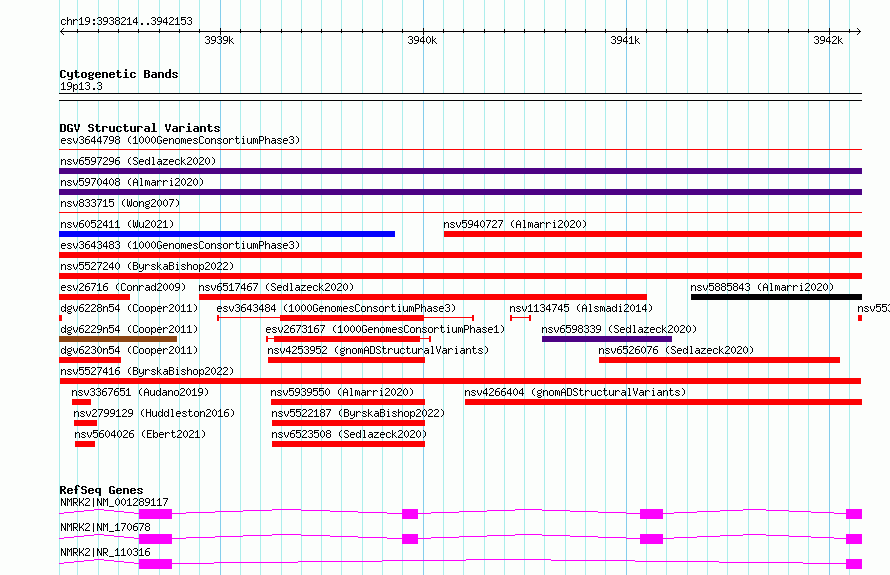Screen dimensions: 890x575
Task: Select nsv6523508 (Sedlazeck2020) label
Action: point(349,434)
